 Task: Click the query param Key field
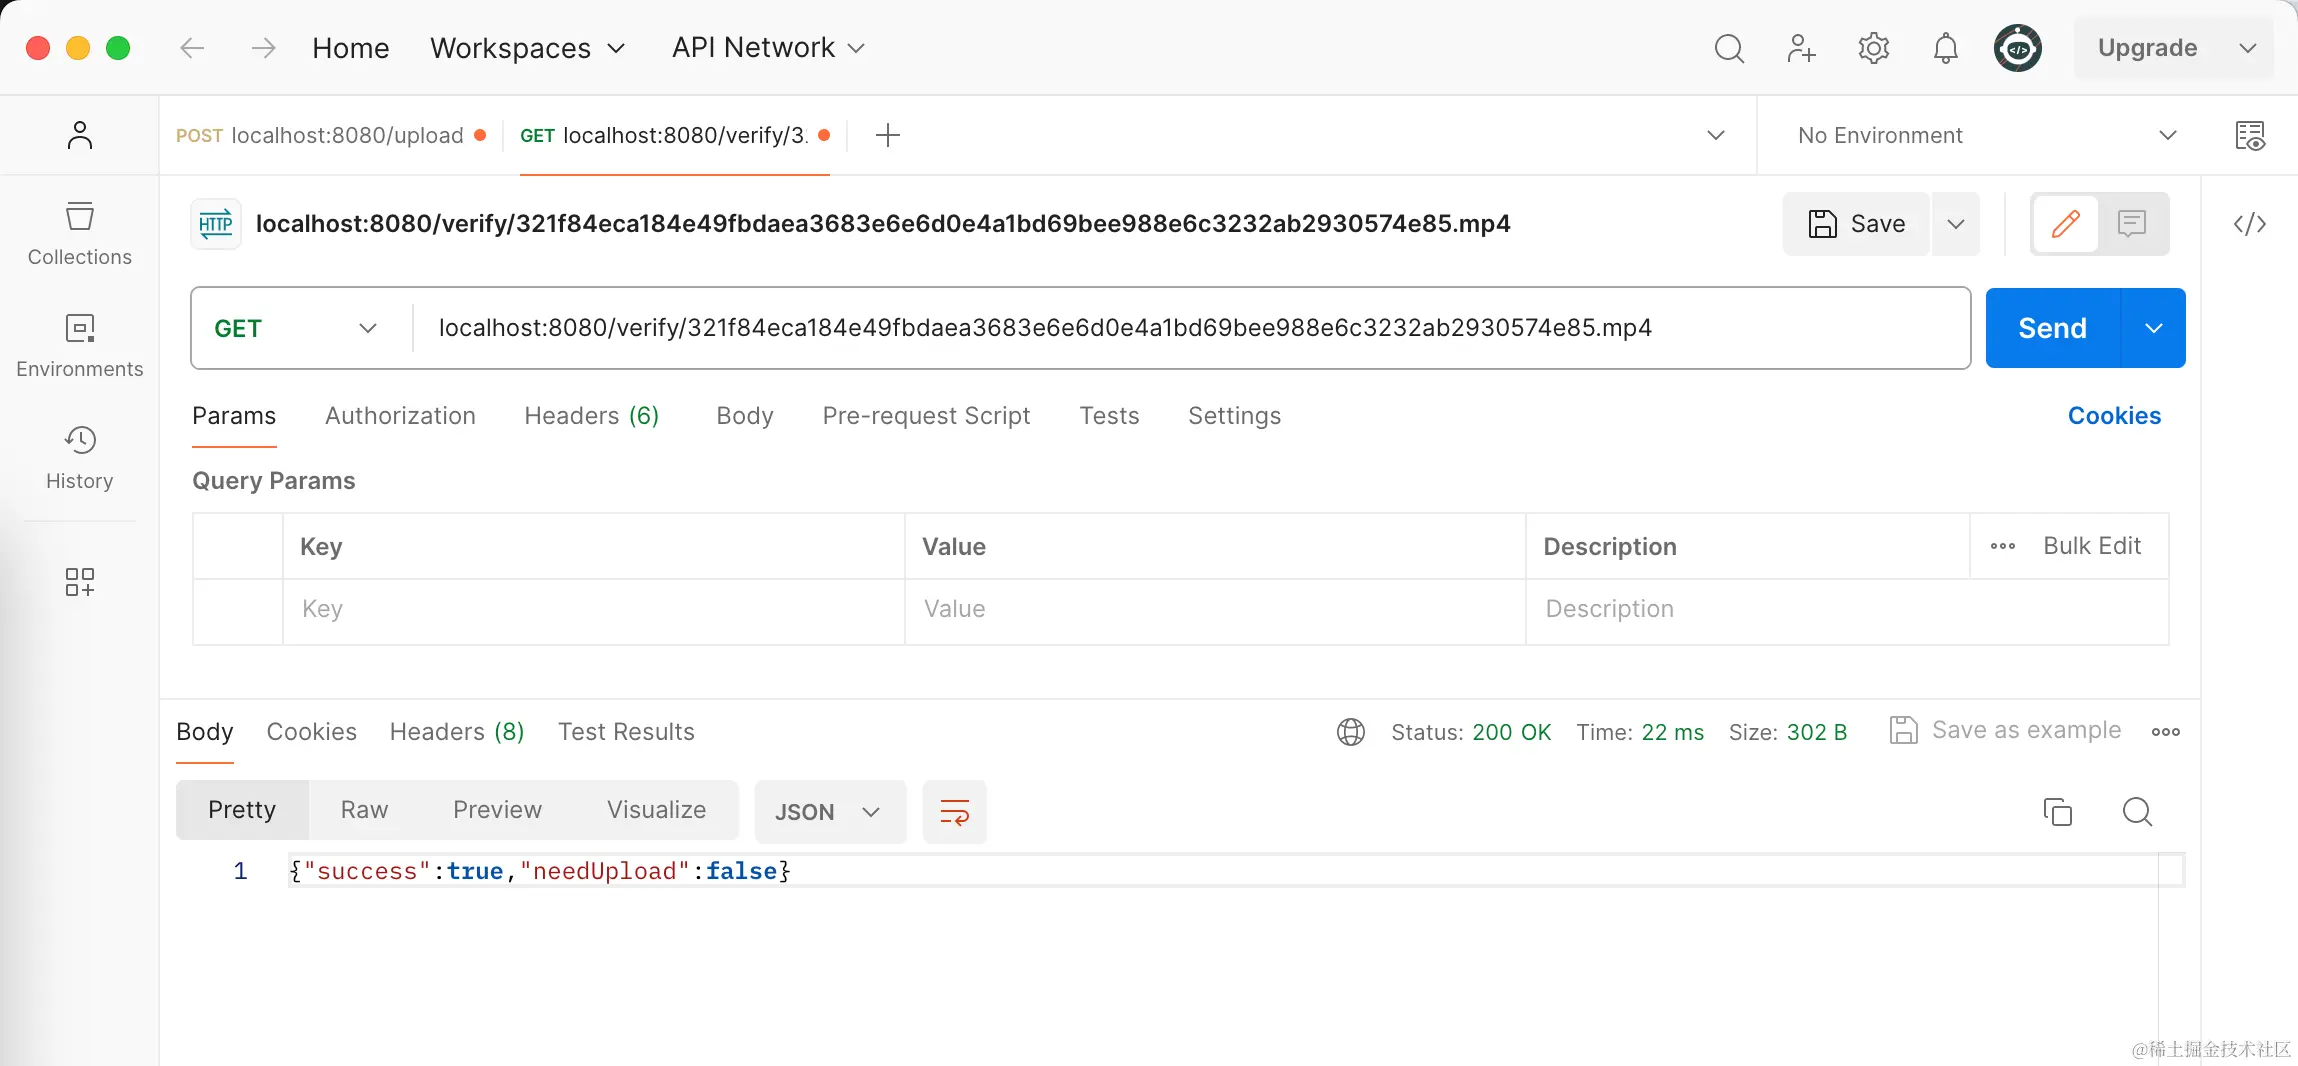pos(594,609)
